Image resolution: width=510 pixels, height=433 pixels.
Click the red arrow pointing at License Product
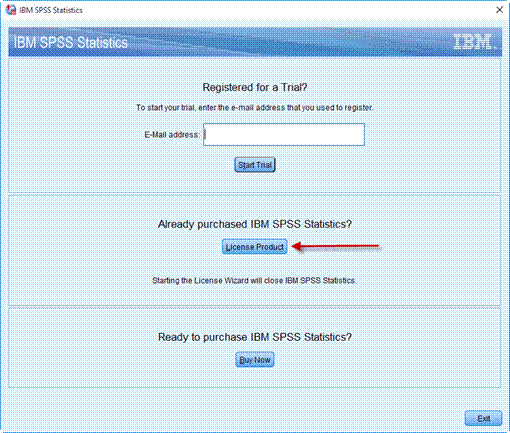pyautogui.click(x=335, y=247)
